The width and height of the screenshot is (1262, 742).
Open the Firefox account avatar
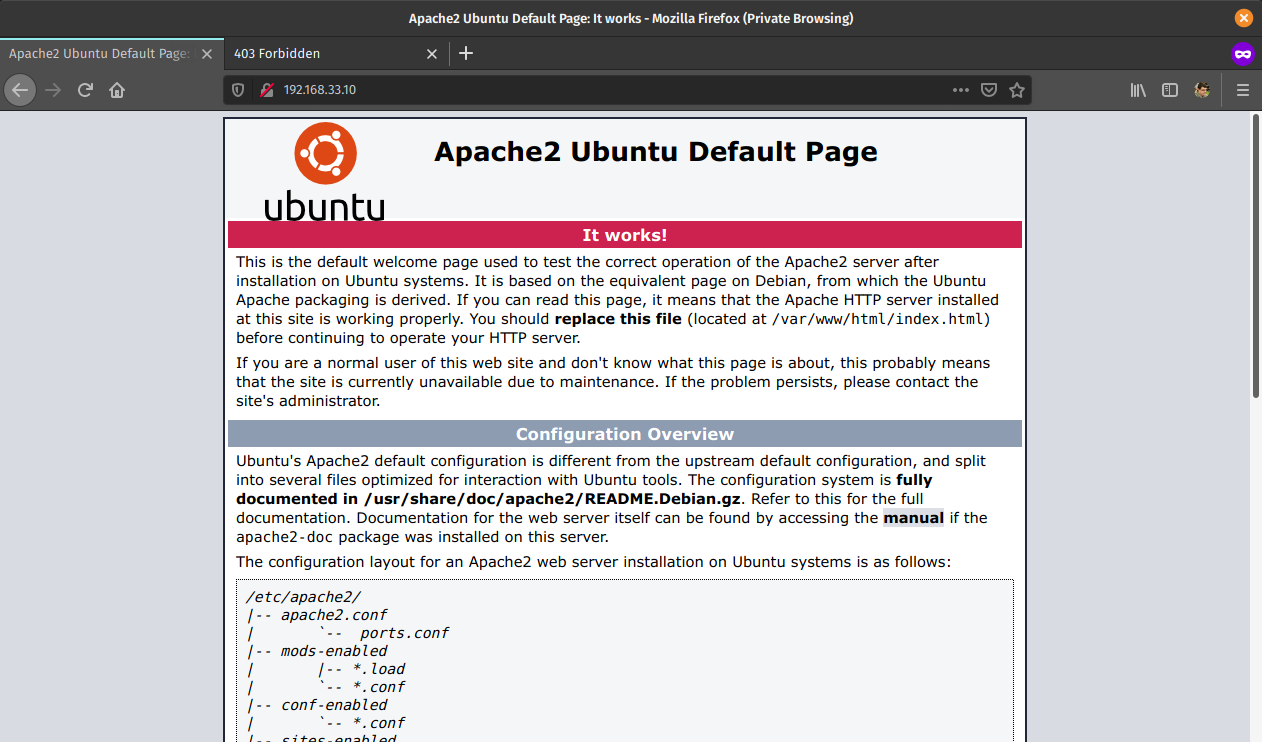[x=1202, y=90]
